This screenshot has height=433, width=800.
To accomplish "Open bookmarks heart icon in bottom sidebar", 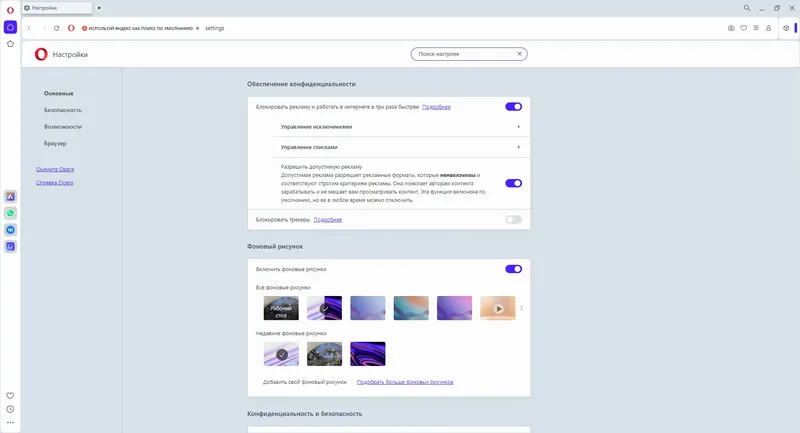I will click(10, 396).
